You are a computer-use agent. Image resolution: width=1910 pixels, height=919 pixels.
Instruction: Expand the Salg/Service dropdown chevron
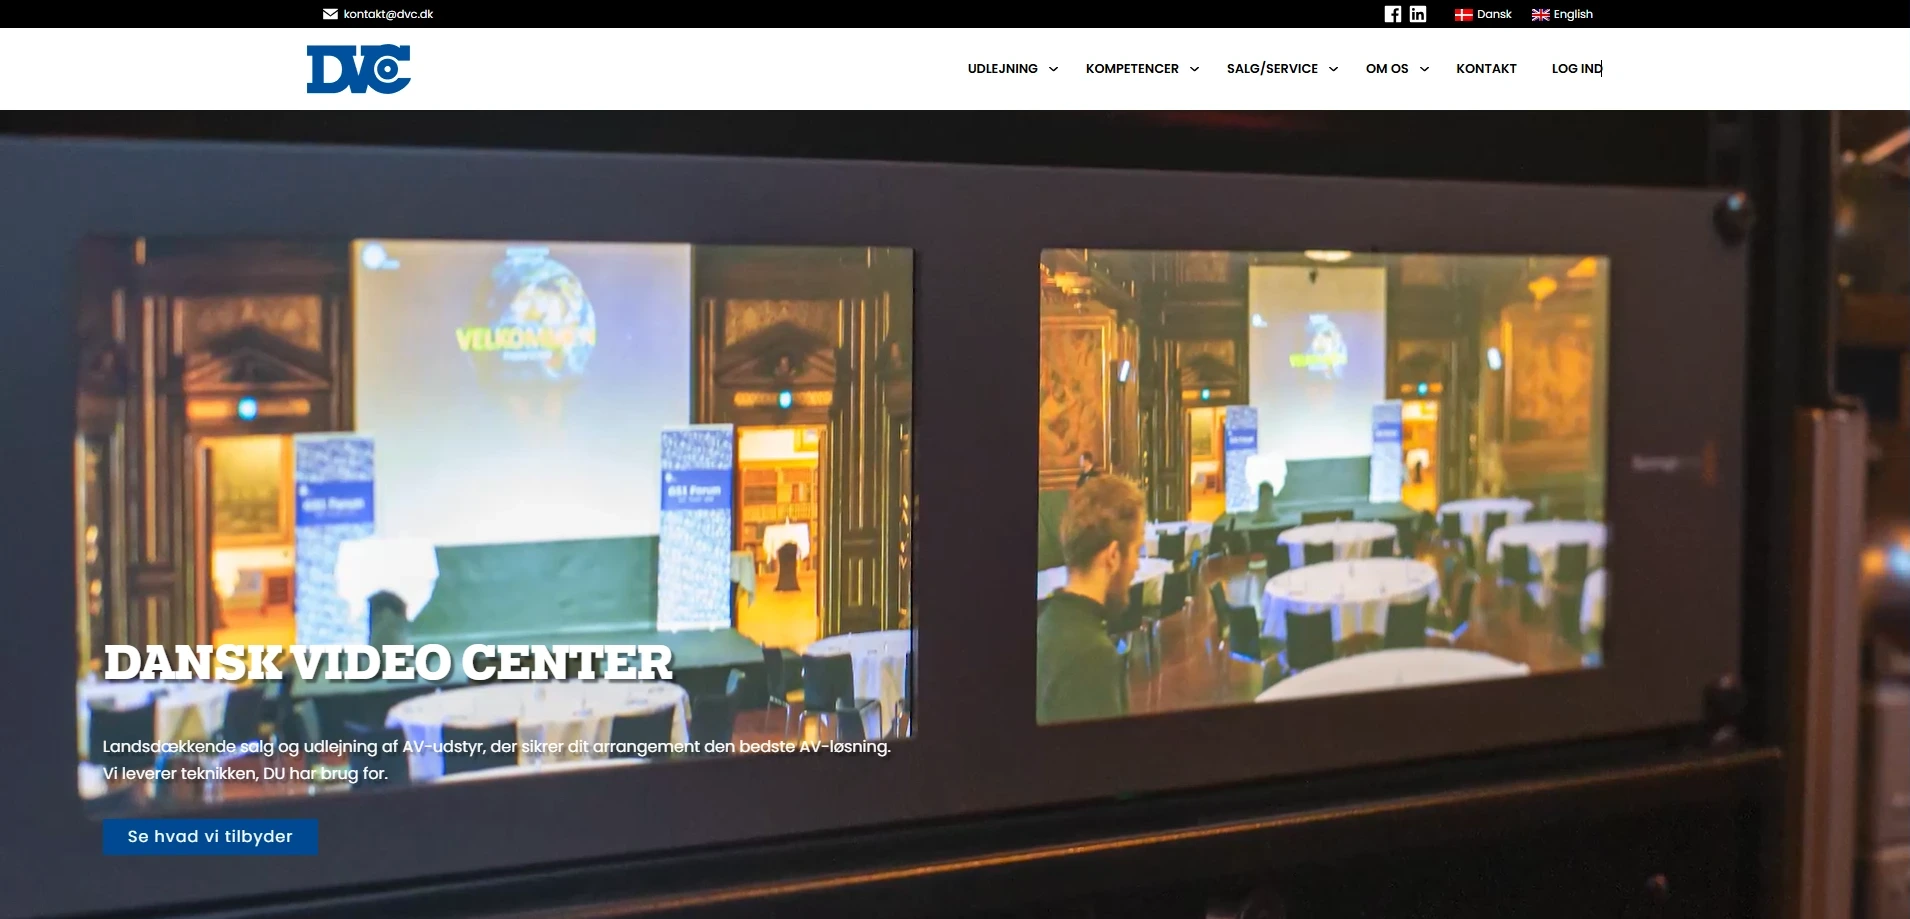coord(1333,69)
